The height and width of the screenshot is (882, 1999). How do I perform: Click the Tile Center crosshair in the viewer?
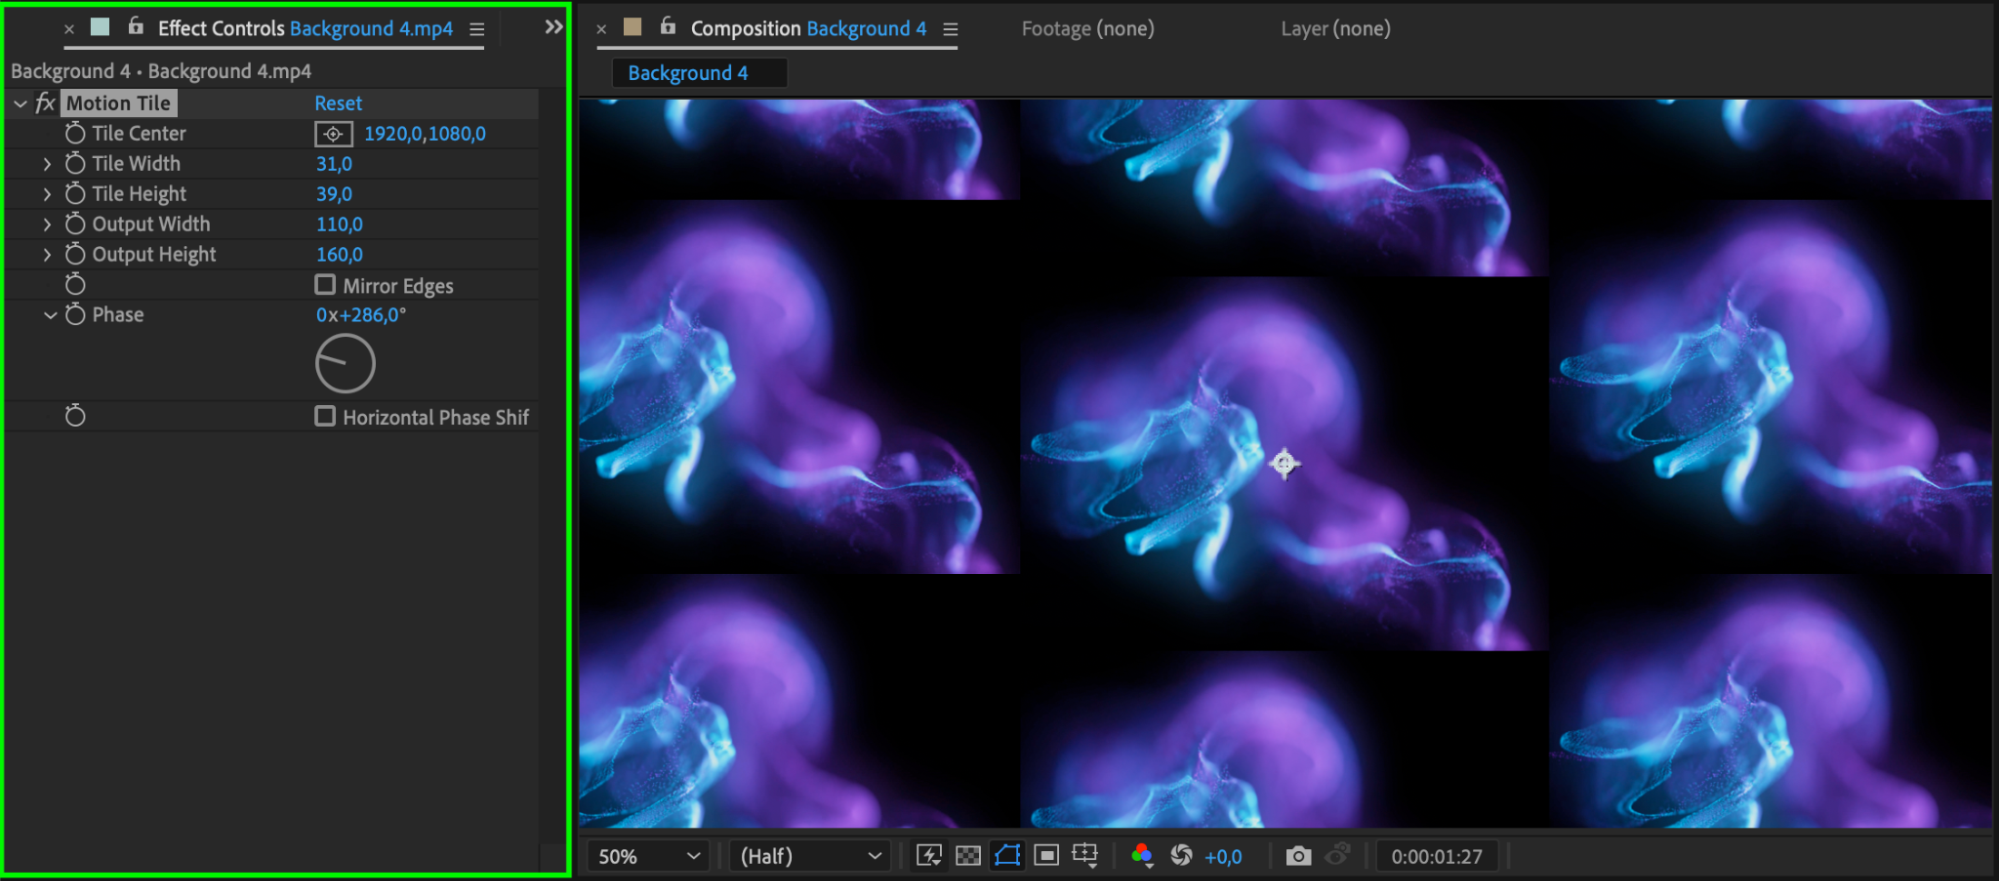1284,463
